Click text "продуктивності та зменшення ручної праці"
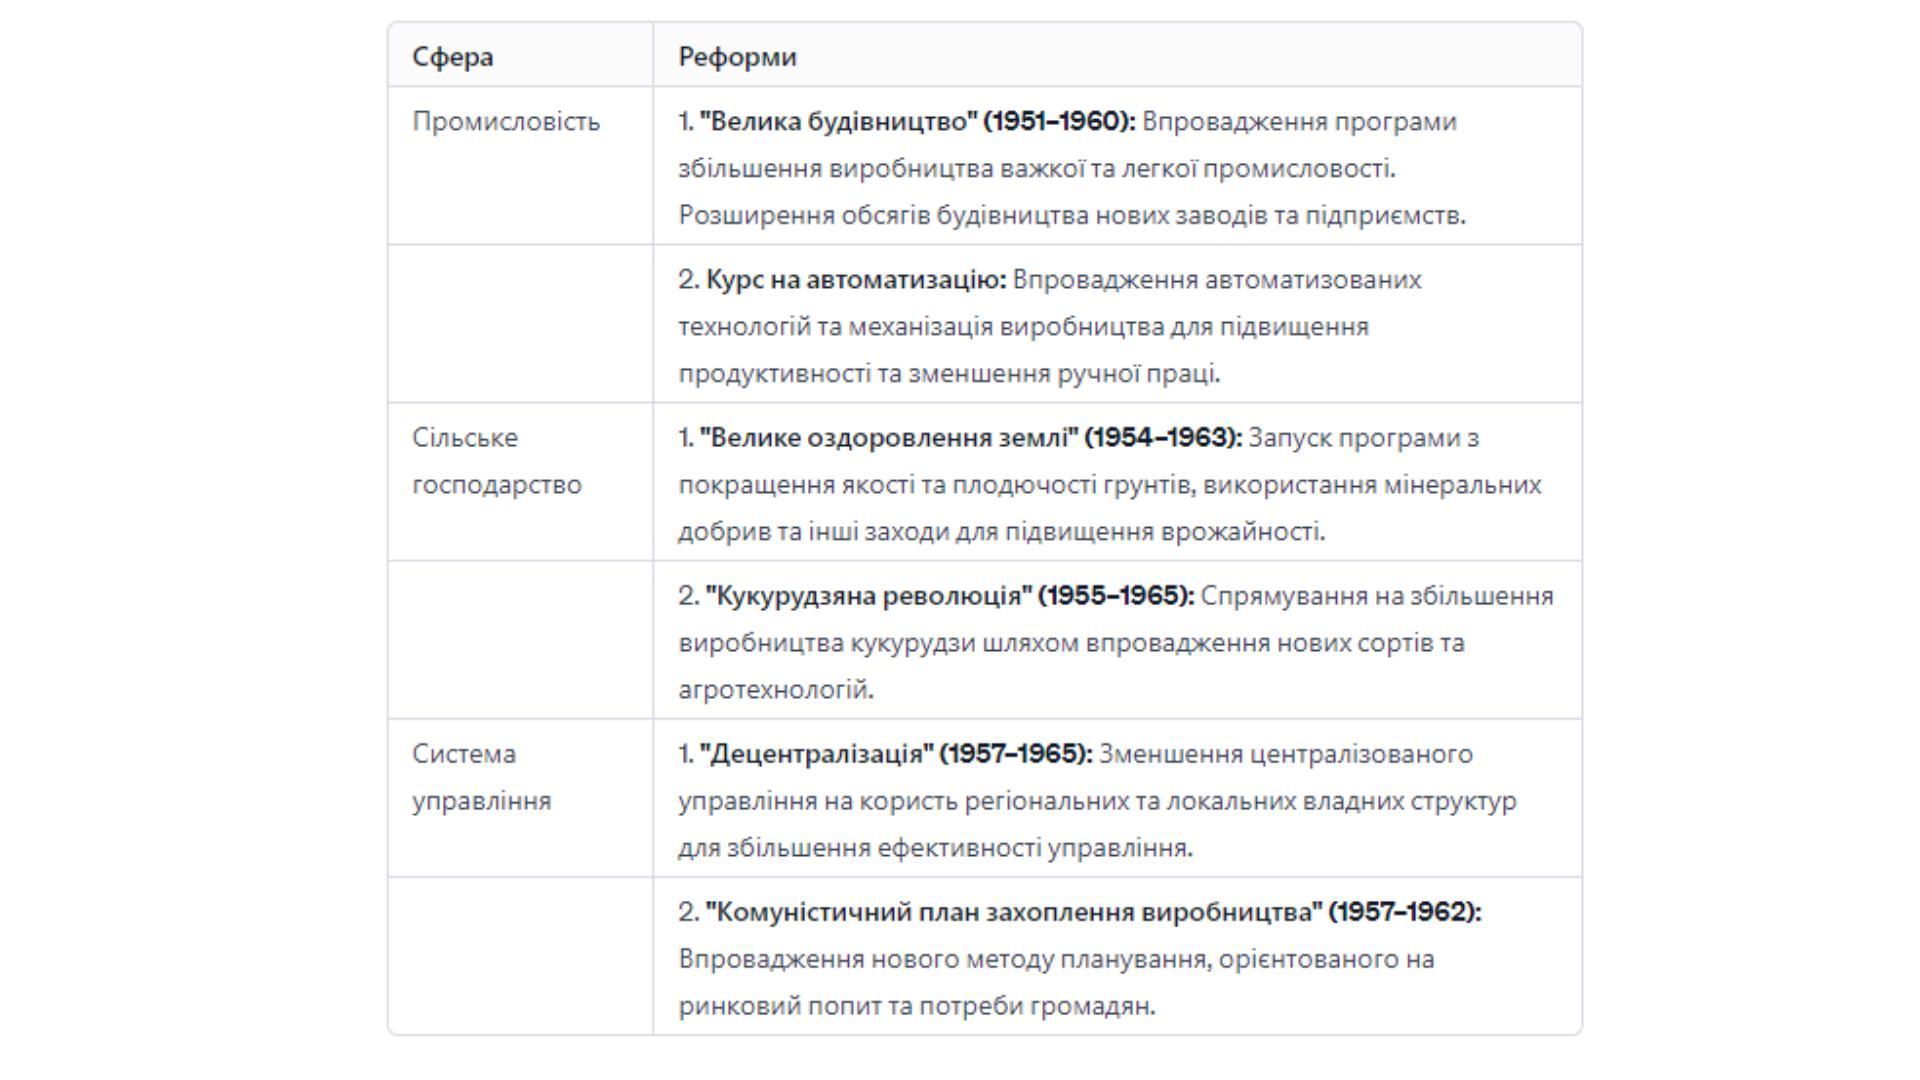The height and width of the screenshot is (1080, 1920). [x=948, y=374]
